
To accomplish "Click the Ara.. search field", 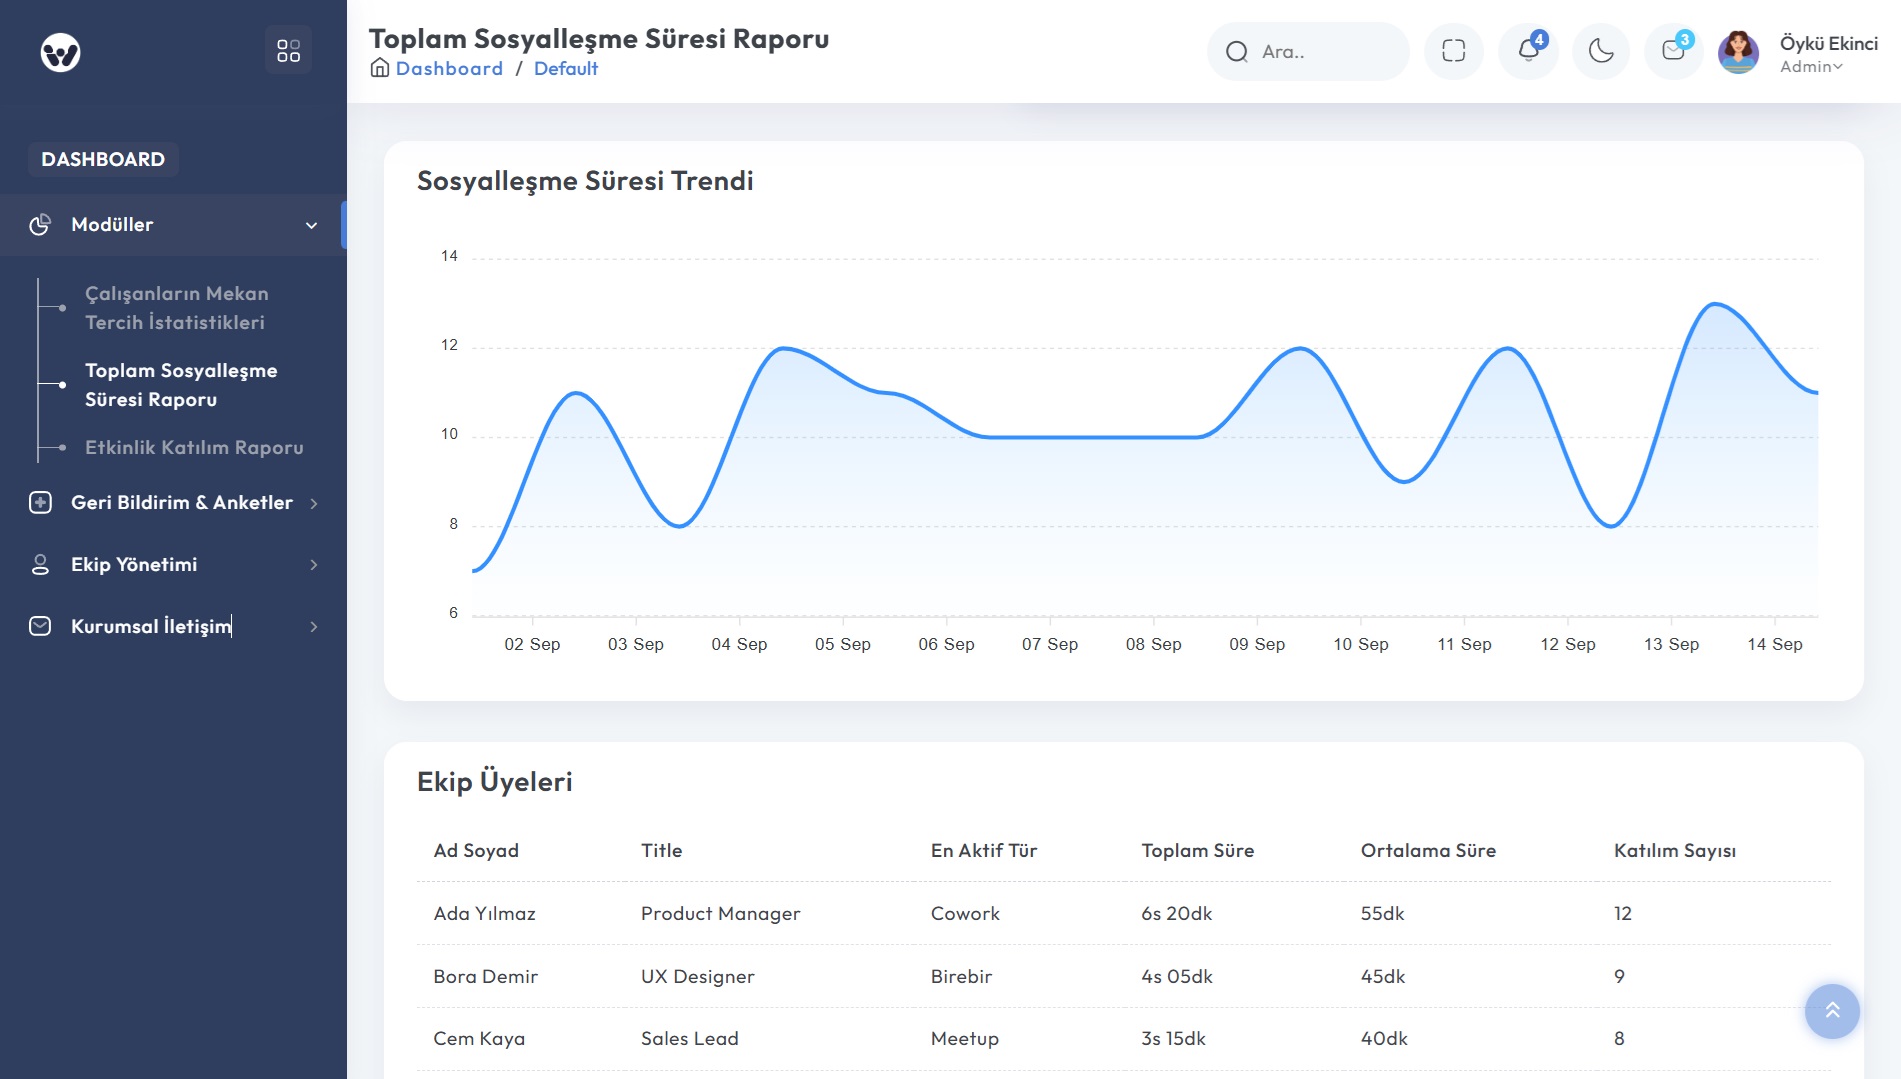I will [x=1308, y=52].
